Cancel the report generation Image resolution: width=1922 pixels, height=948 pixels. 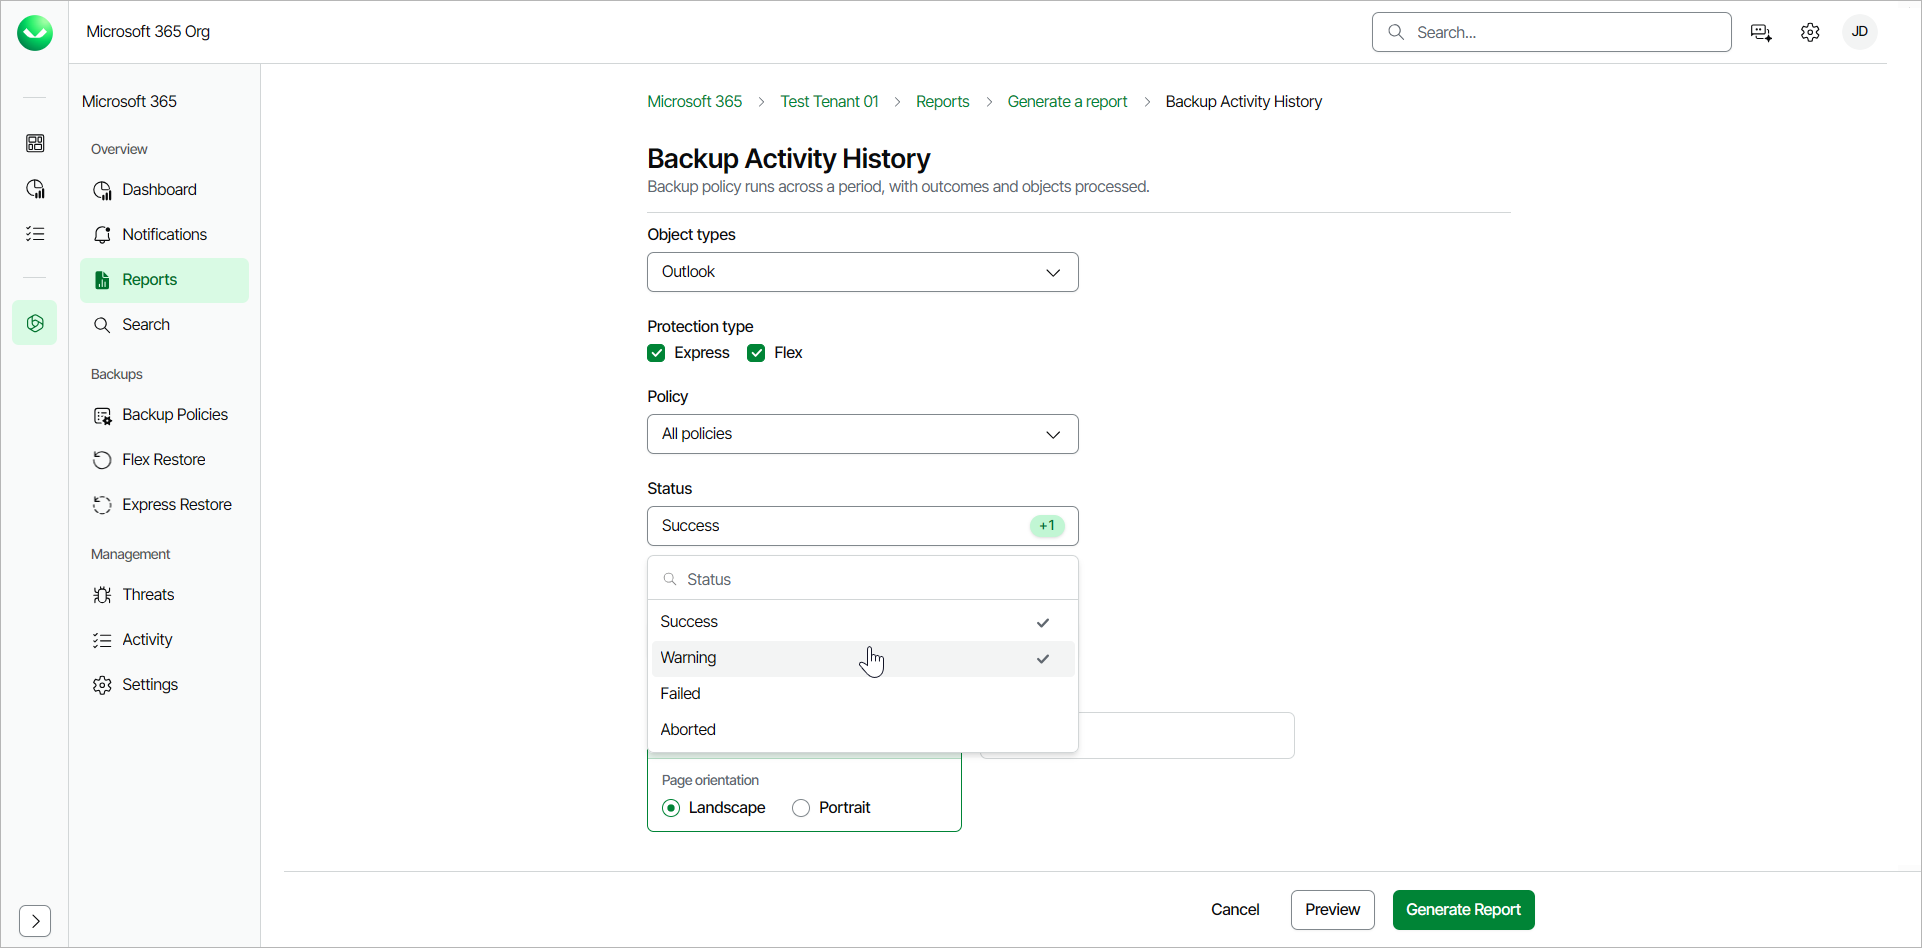pos(1235,910)
